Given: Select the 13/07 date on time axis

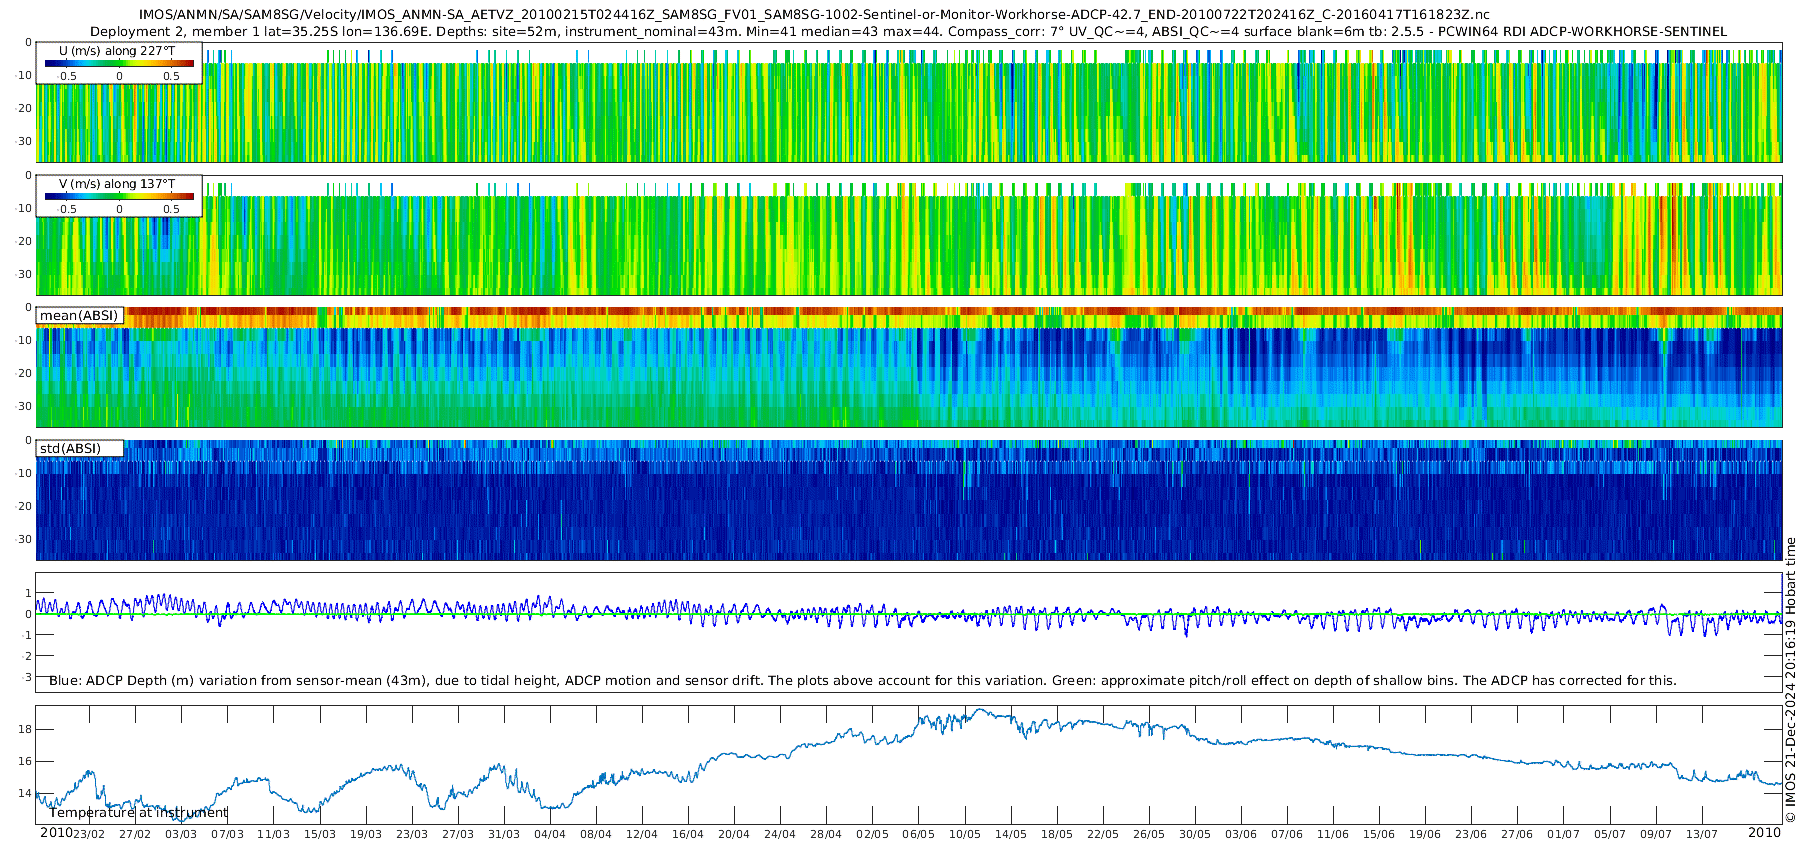Looking at the screenshot, I should tap(1702, 835).
